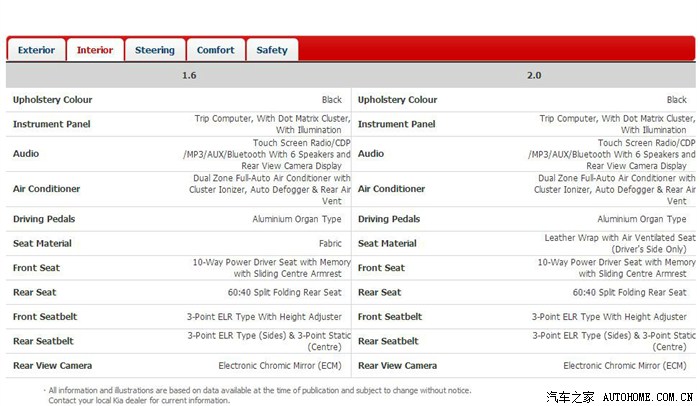700x406 pixels.
Task: Click the Rear Seat label under 1.6
Action: click(x=37, y=293)
